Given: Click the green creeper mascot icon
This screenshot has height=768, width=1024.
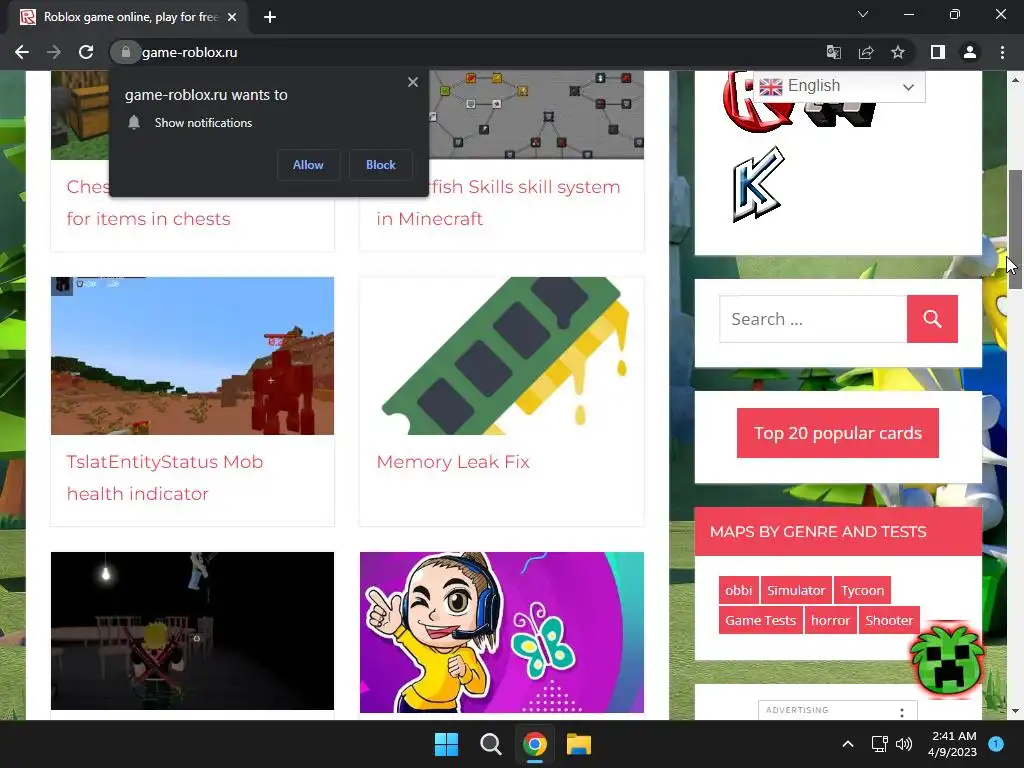Looking at the screenshot, I should [x=947, y=660].
